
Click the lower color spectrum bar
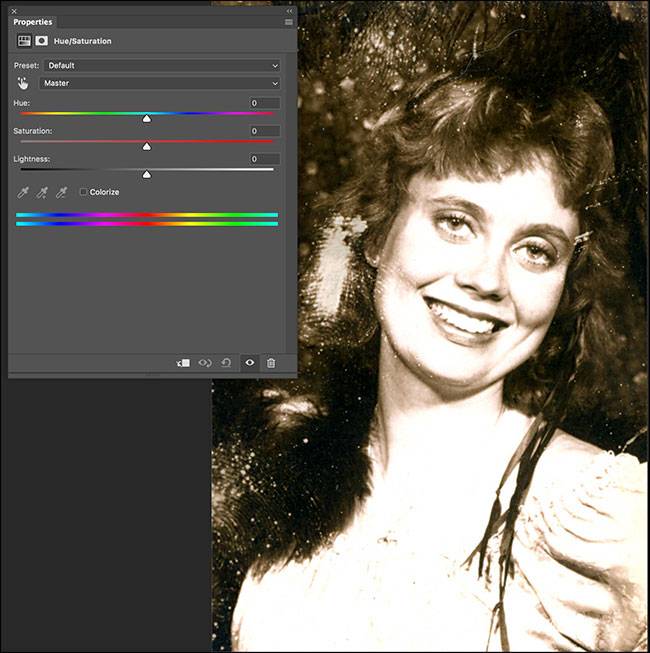147,224
